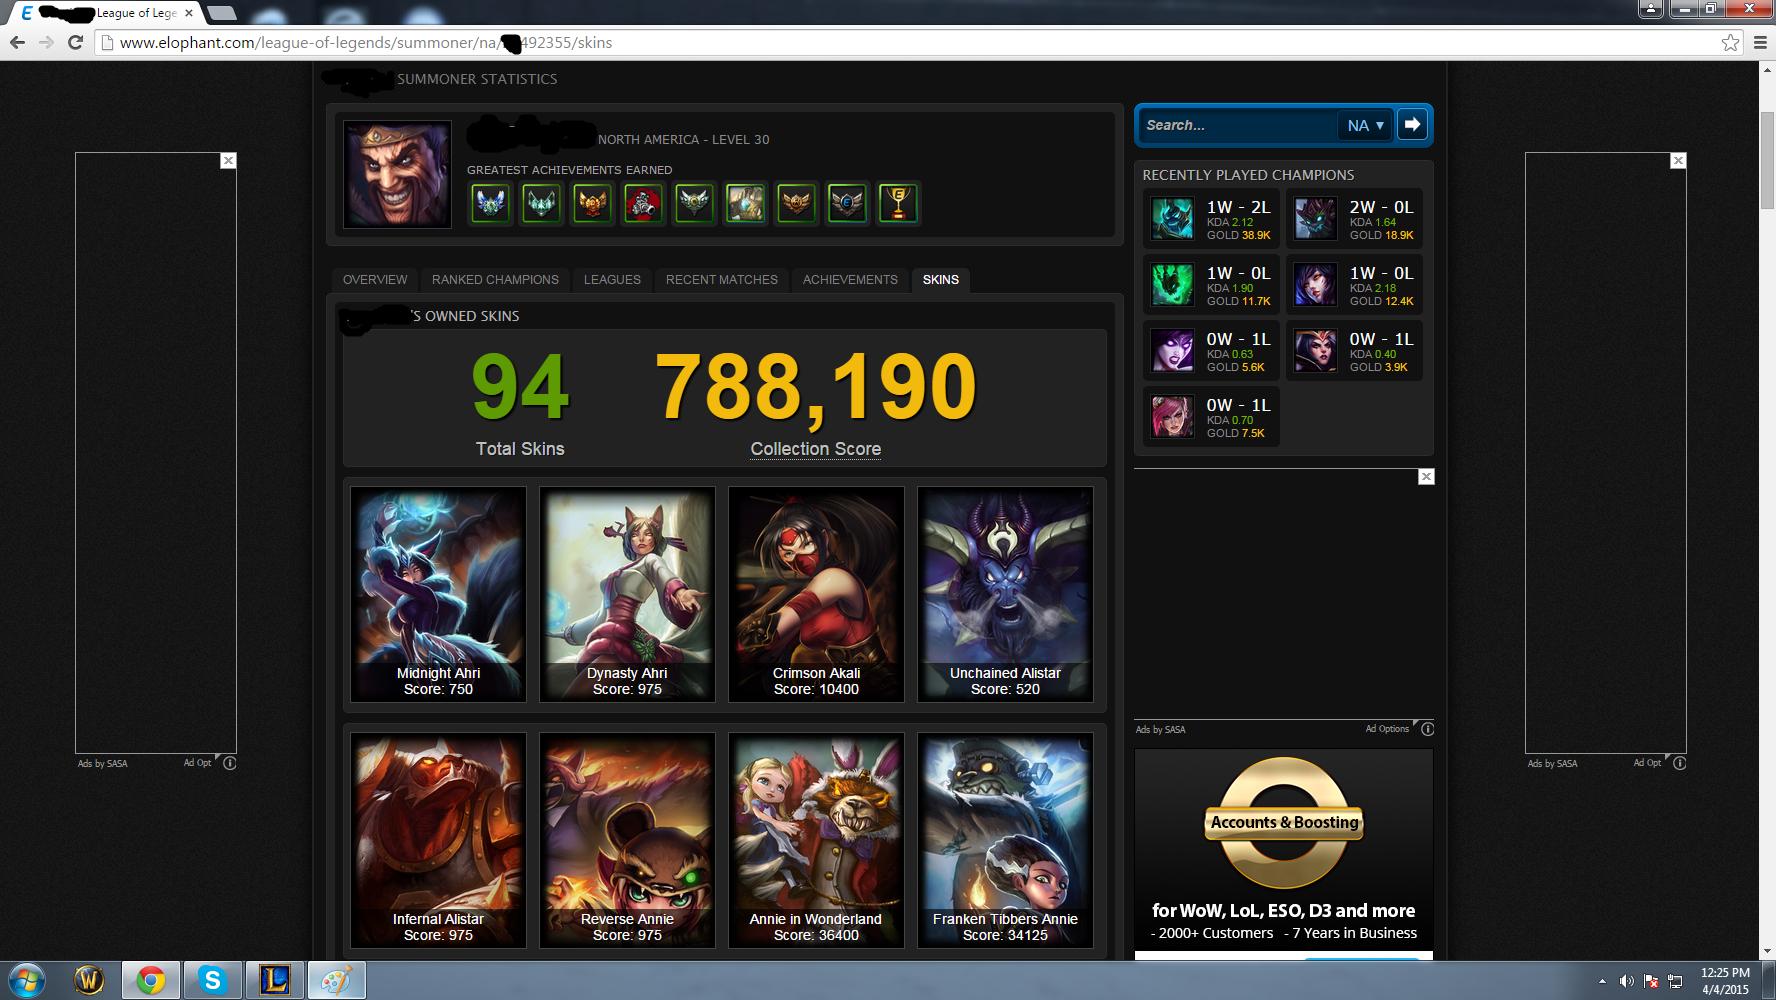The width and height of the screenshot is (1776, 1000).
Task: Open the Leagues tab
Action: [612, 280]
